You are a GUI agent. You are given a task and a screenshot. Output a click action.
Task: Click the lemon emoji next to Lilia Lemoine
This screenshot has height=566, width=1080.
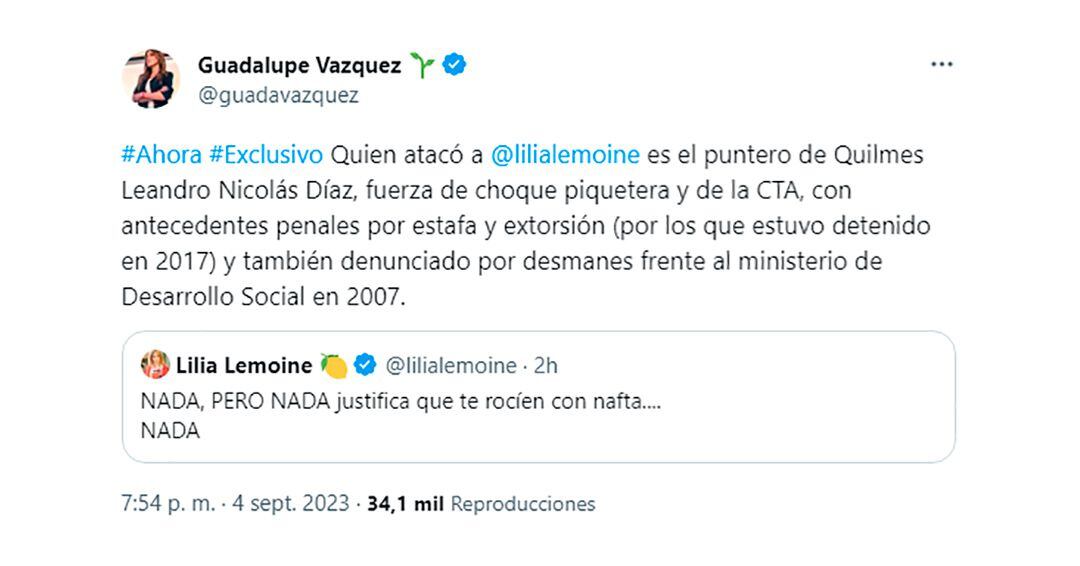[x=334, y=366]
